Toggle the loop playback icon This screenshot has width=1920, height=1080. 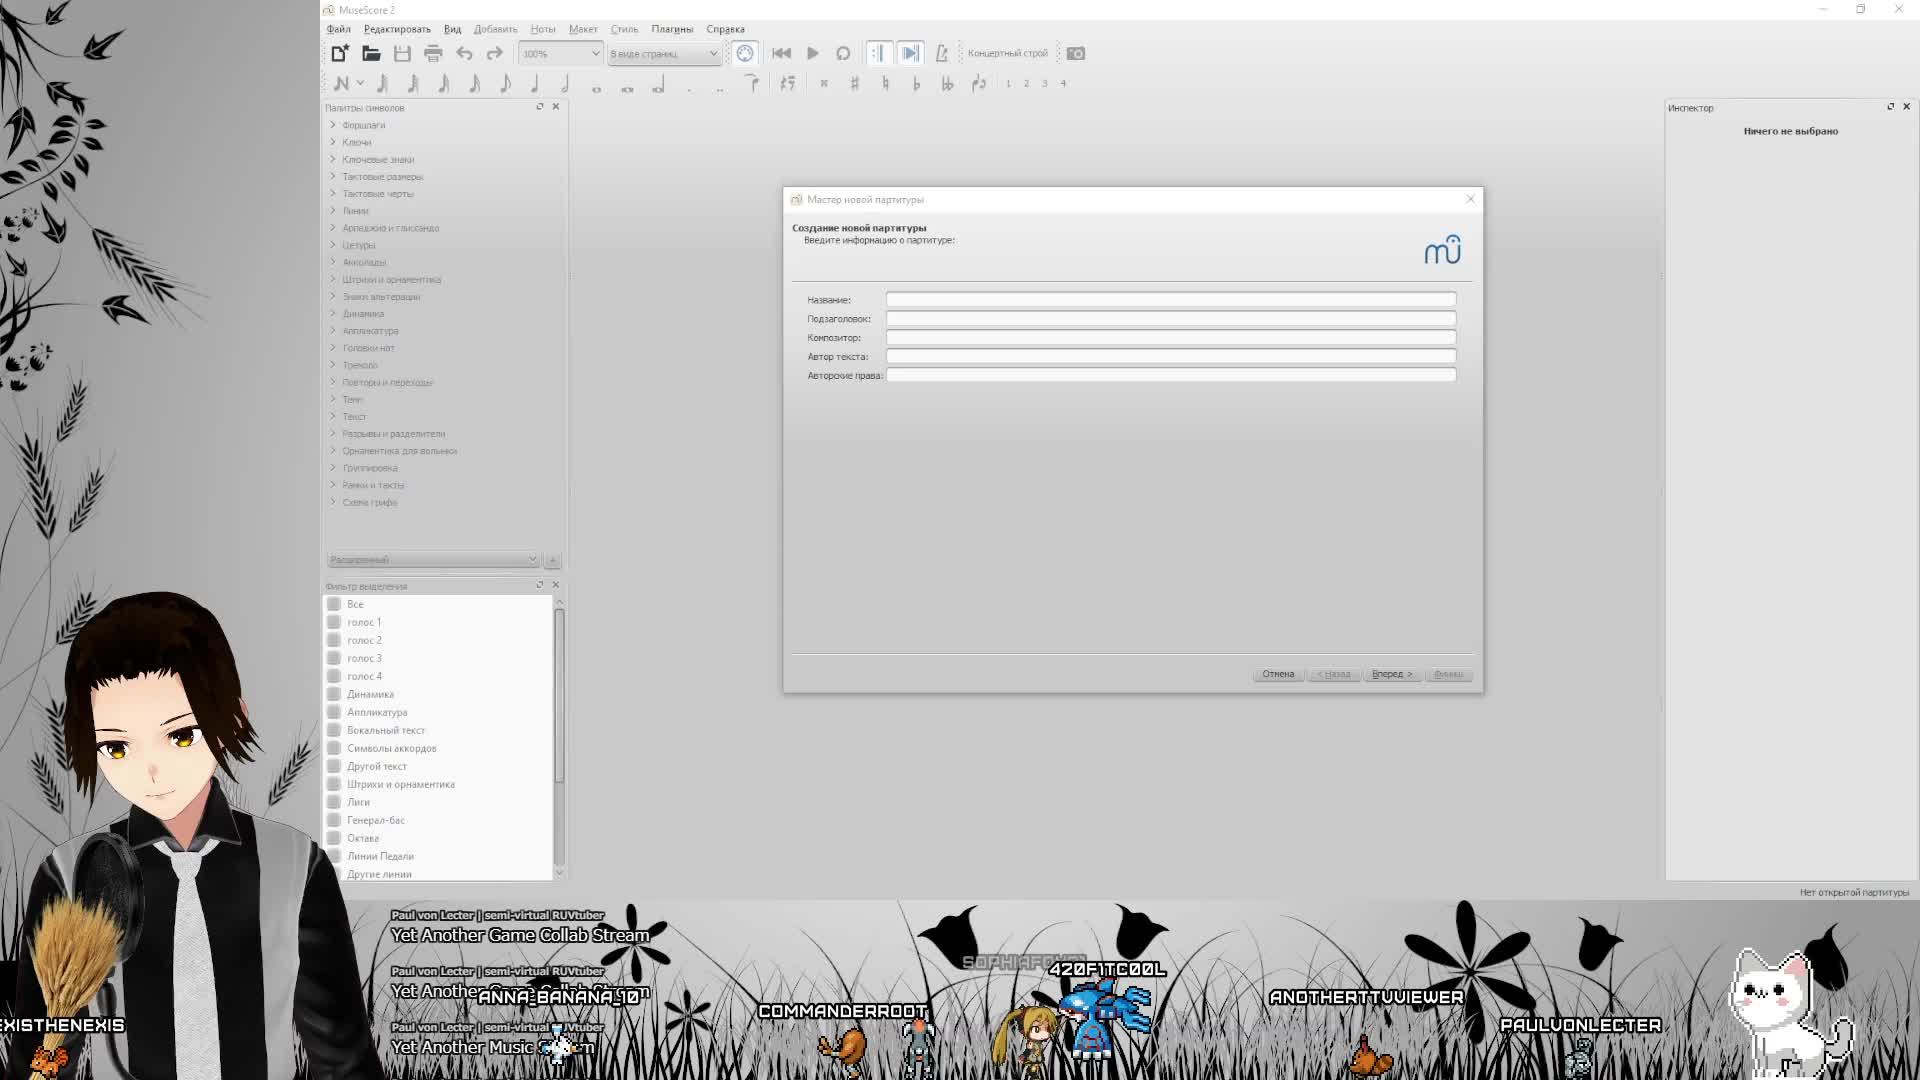coord(843,53)
